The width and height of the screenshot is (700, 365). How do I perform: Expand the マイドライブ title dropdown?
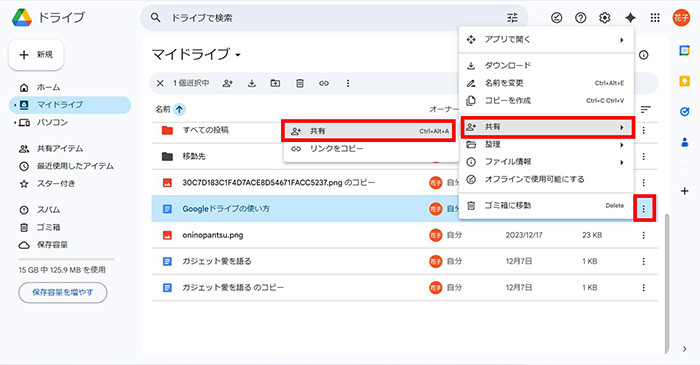pyautogui.click(x=238, y=55)
